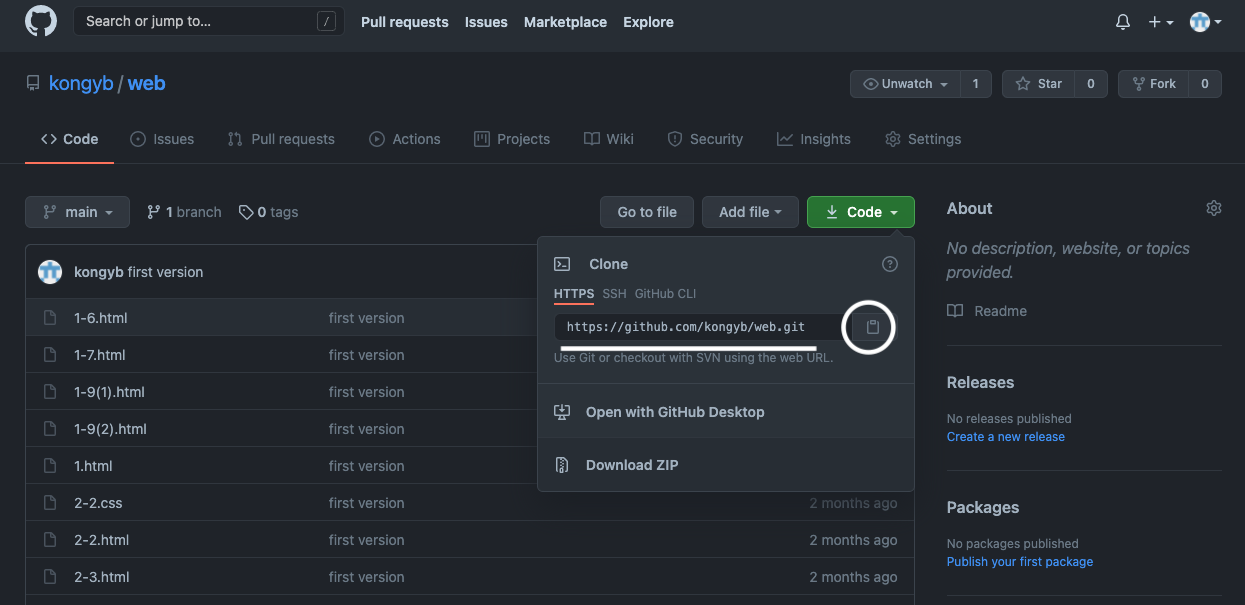Screen dimensions: 1245x605
Task: Open the kongyb commit author avatar
Action: [x=50, y=272]
